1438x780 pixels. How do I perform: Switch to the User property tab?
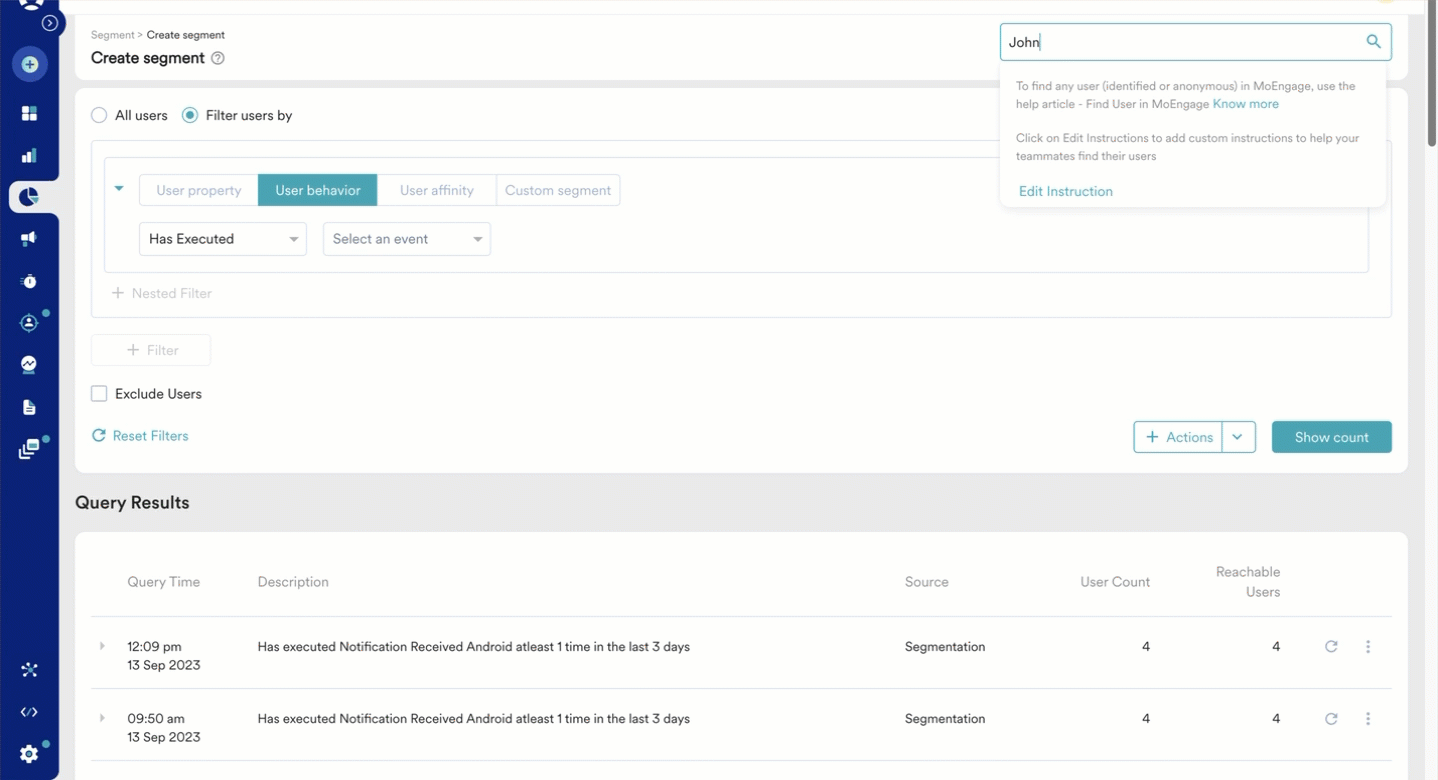(x=198, y=190)
